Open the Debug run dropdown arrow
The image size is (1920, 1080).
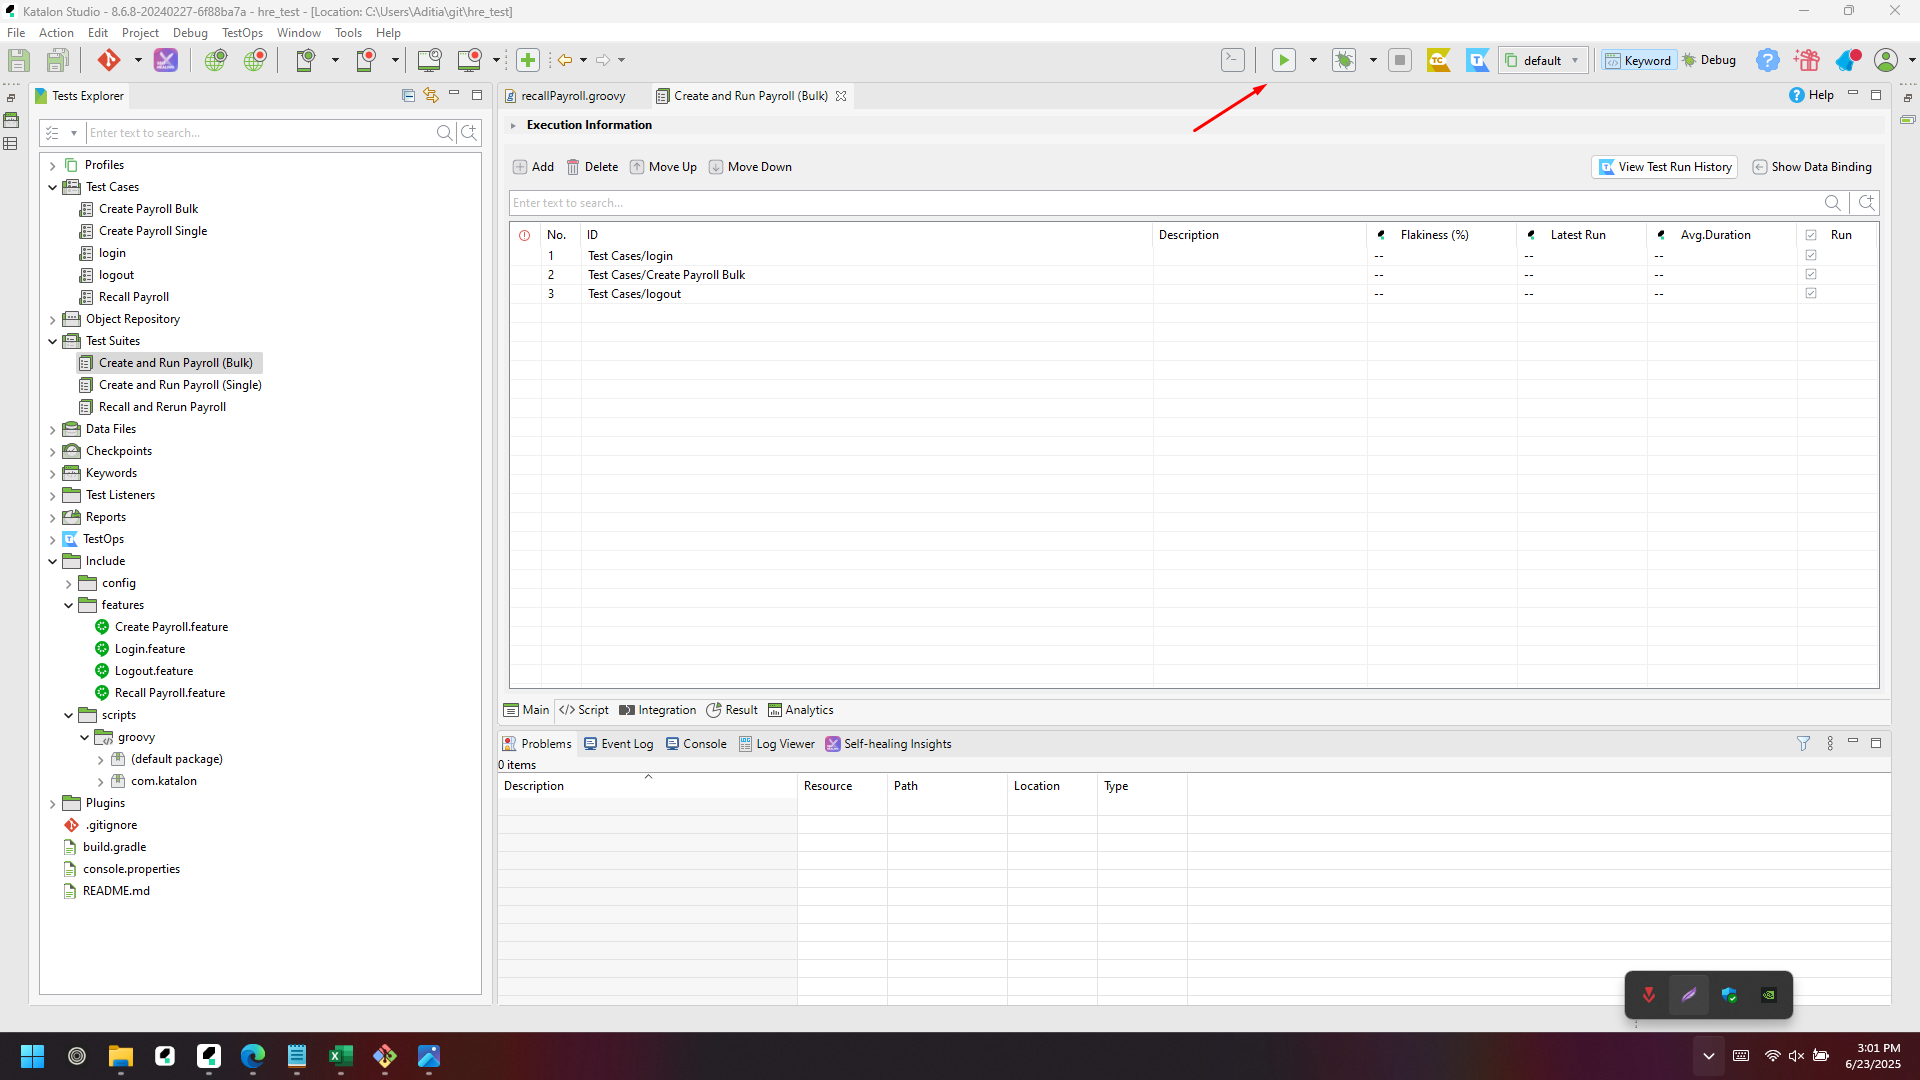tap(1373, 60)
